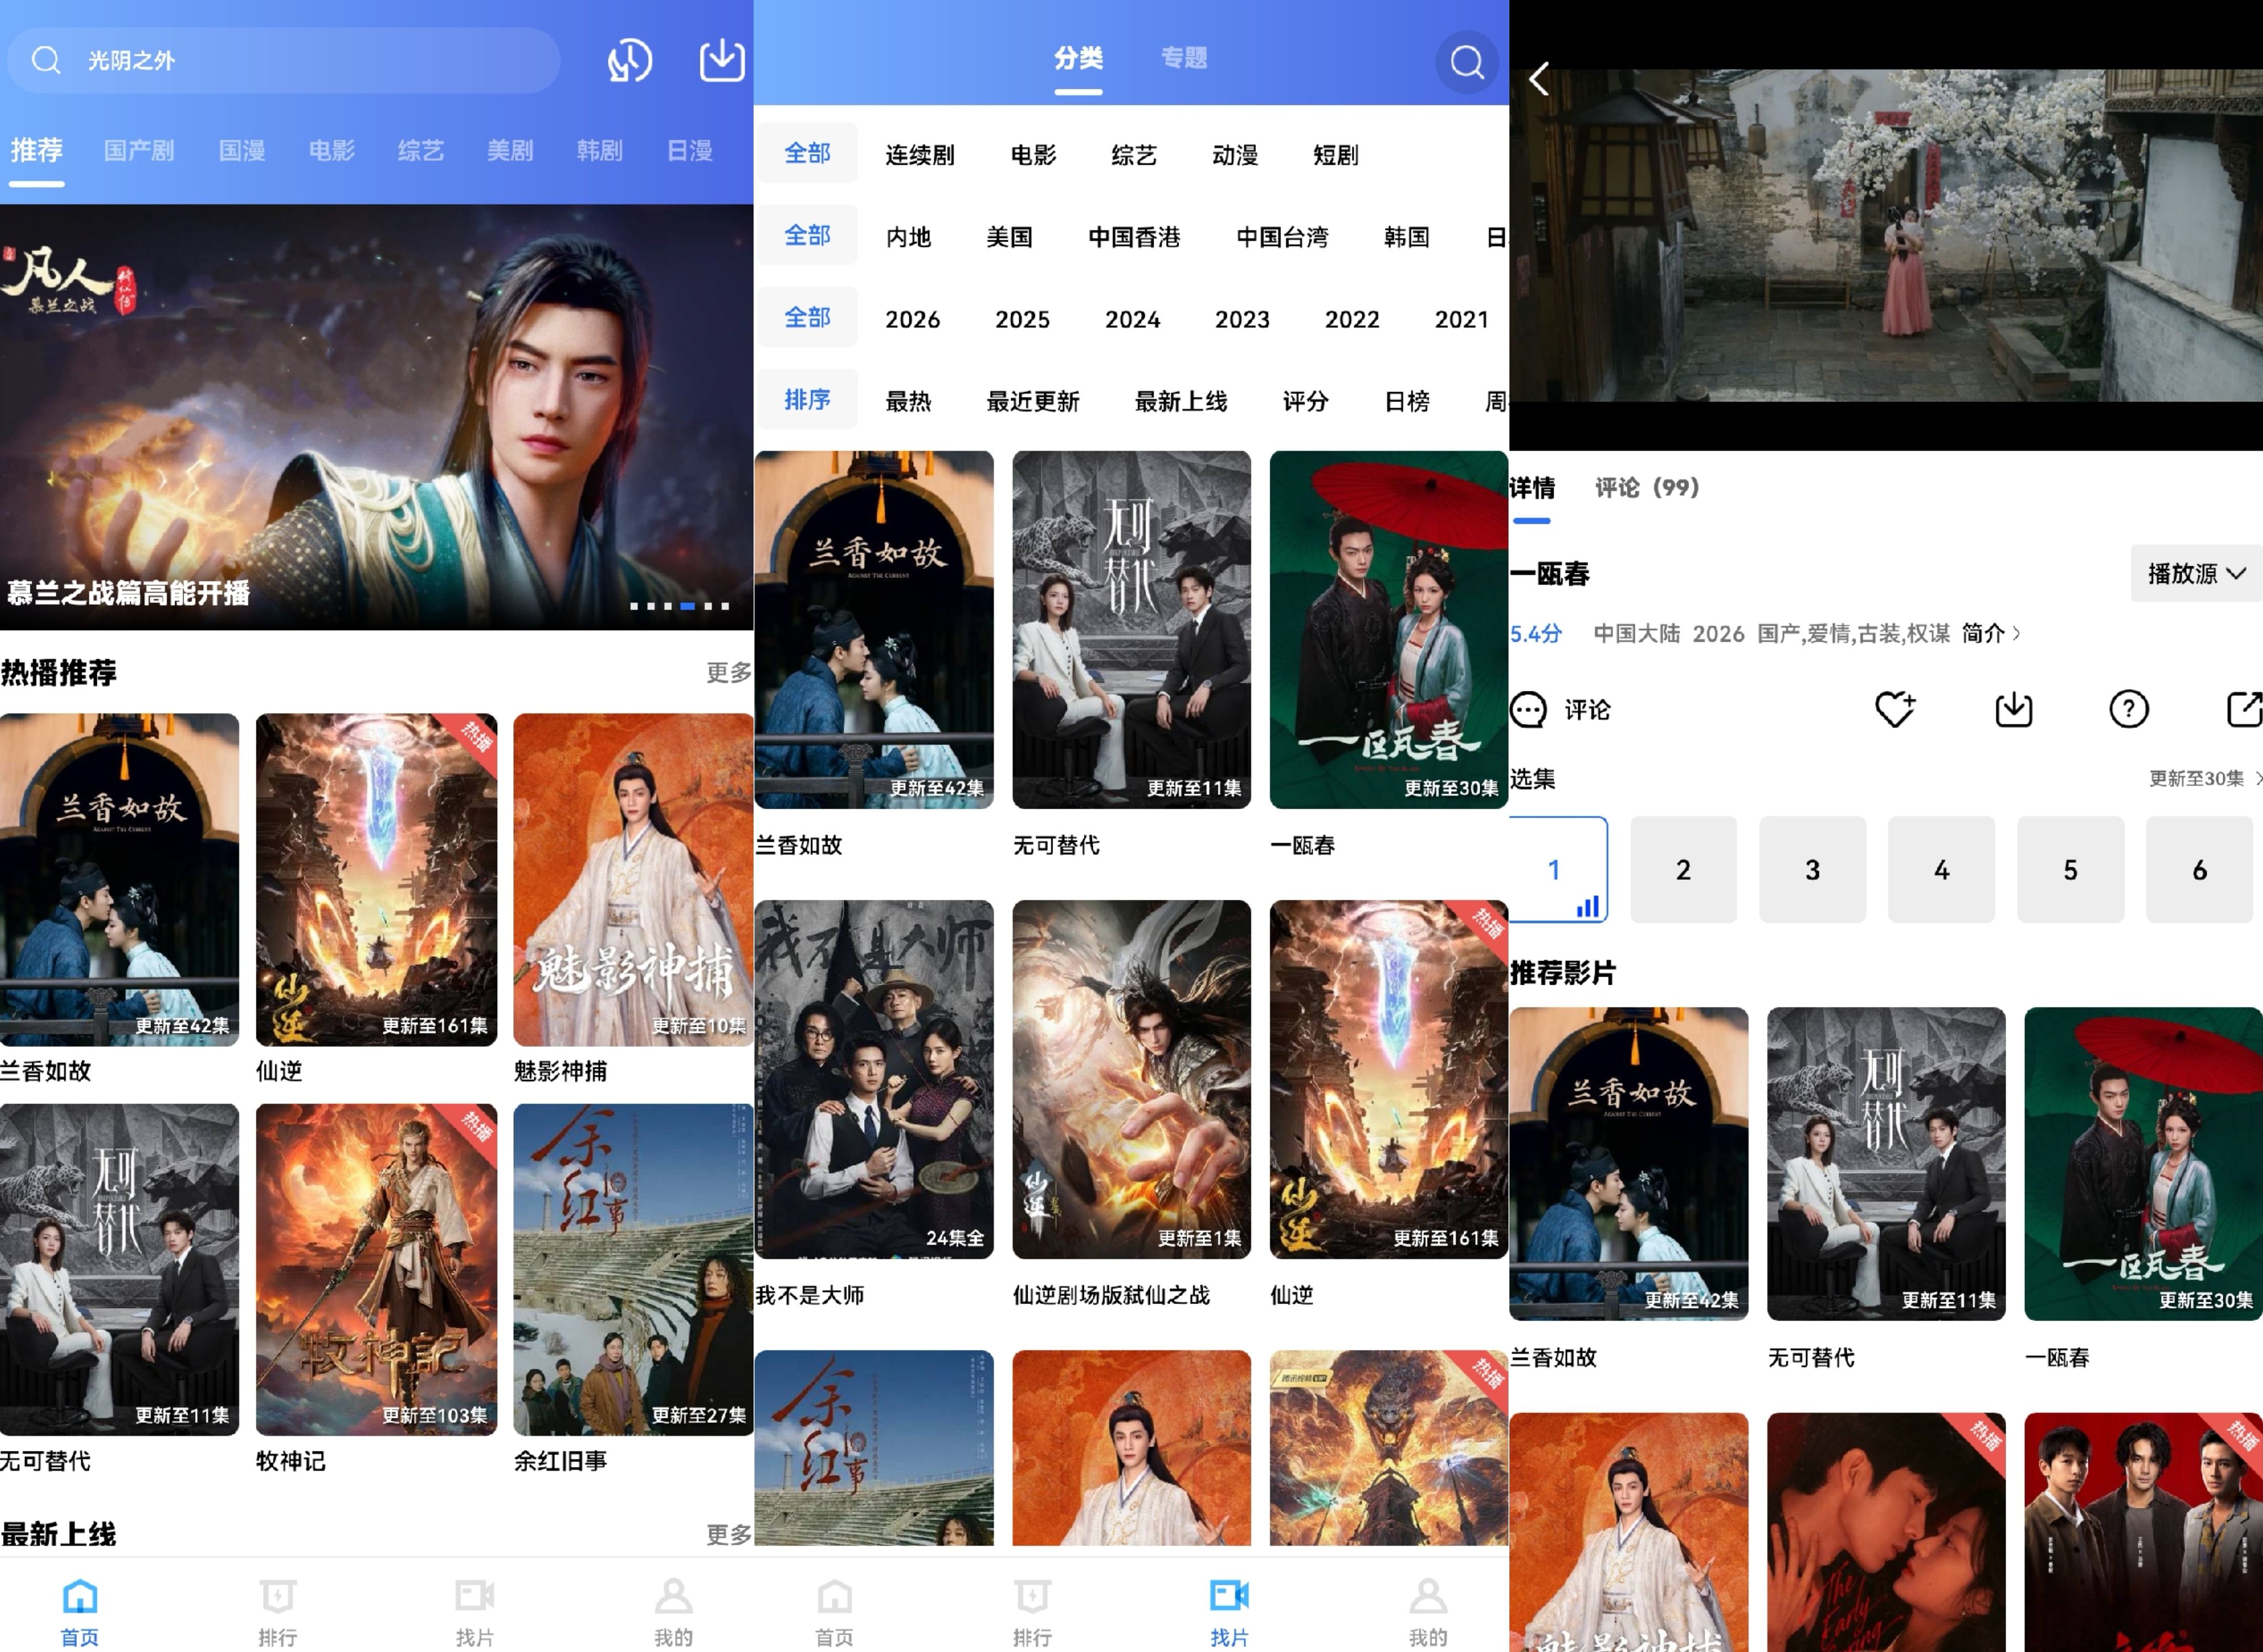The image size is (2263, 1652).
Task: Expand full episode list 更新至30集
Action: pyautogui.click(x=2205, y=778)
